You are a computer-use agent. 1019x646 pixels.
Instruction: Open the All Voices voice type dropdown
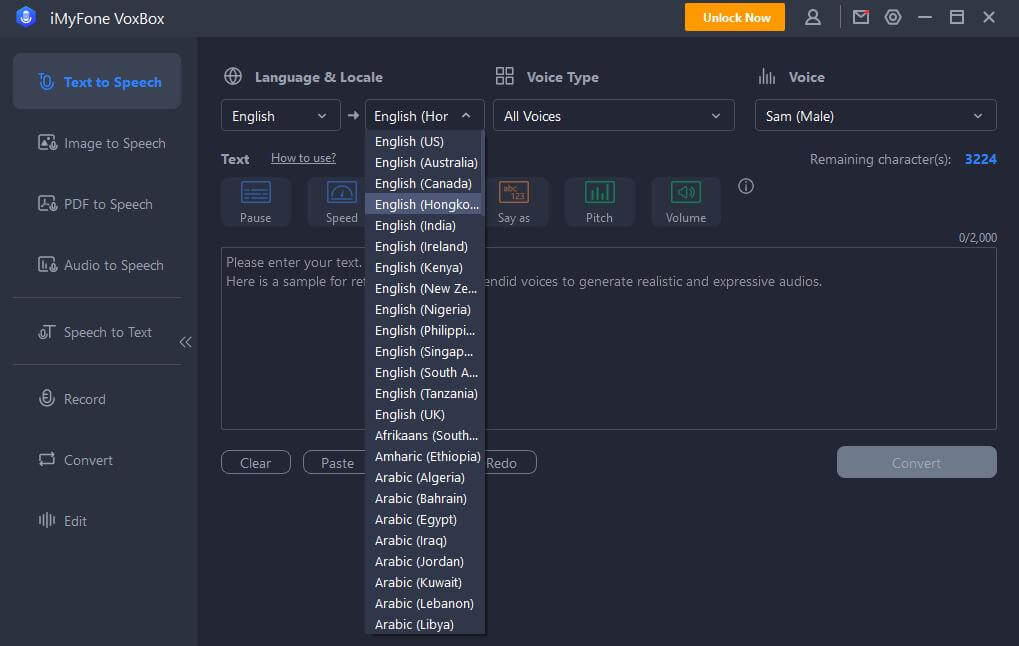613,116
